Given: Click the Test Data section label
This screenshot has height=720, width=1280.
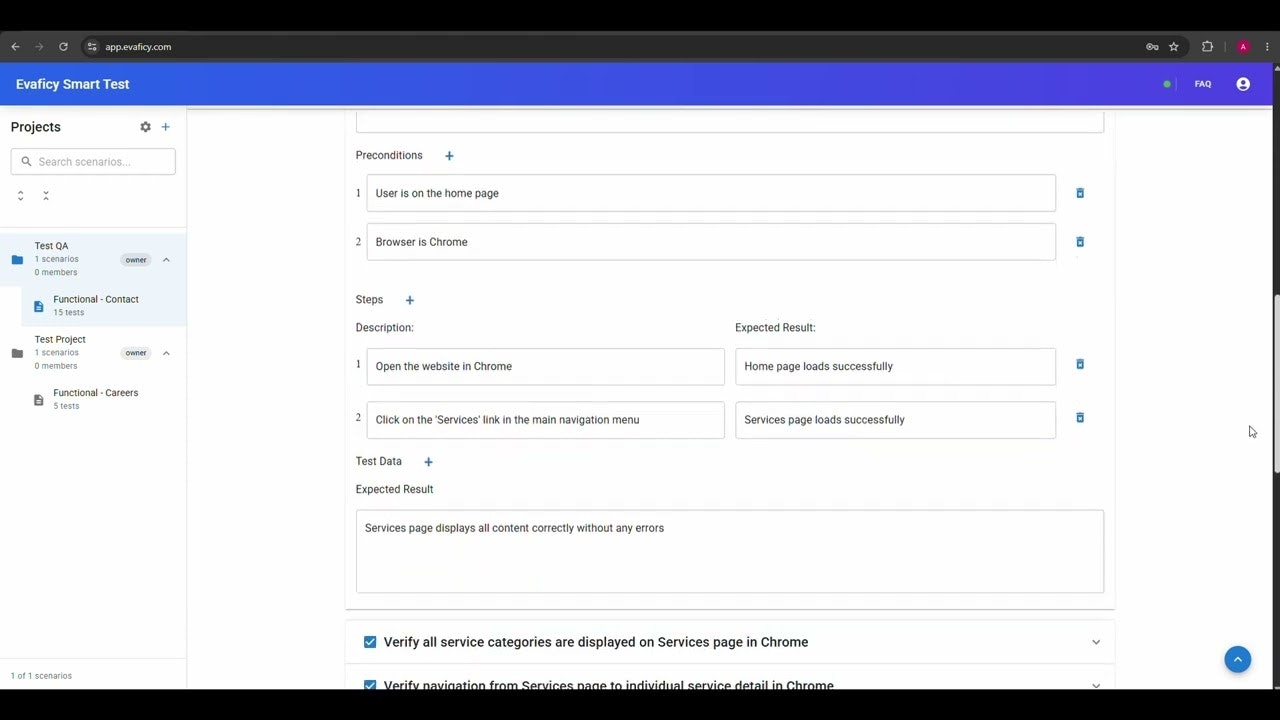Looking at the screenshot, I should point(379,461).
